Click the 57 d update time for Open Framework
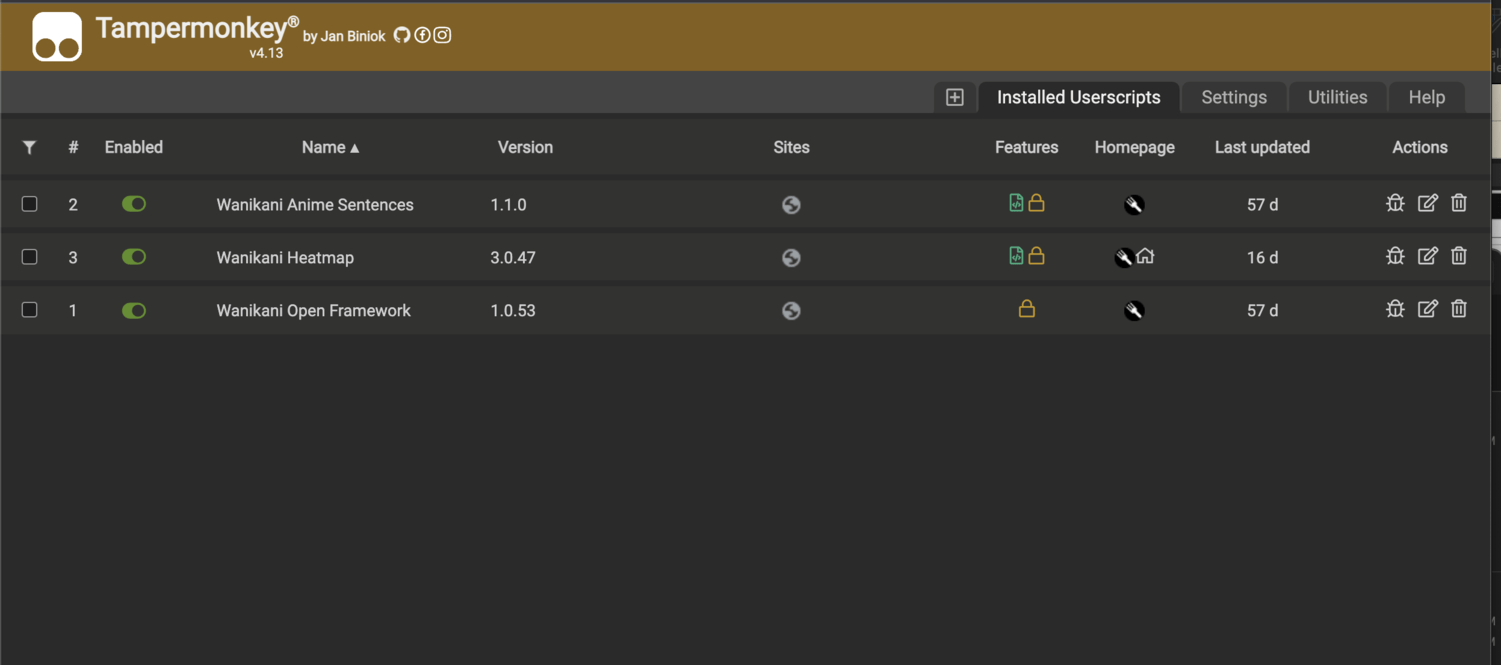The height and width of the screenshot is (665, 1501). coord(1262,311)
